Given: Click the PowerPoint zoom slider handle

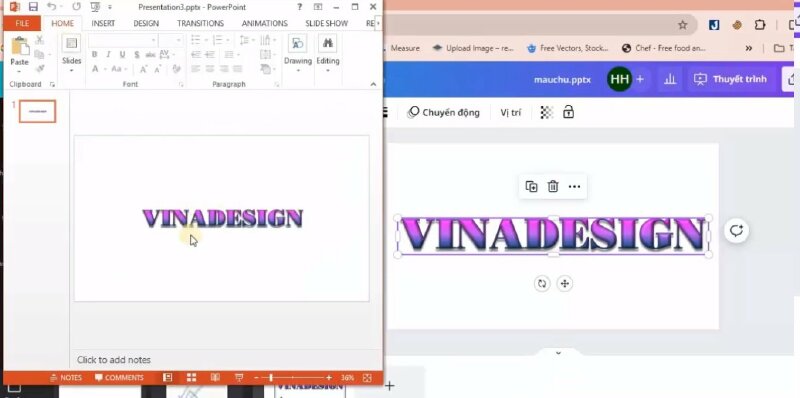Looking at the screenshot, I should [270, 378].
